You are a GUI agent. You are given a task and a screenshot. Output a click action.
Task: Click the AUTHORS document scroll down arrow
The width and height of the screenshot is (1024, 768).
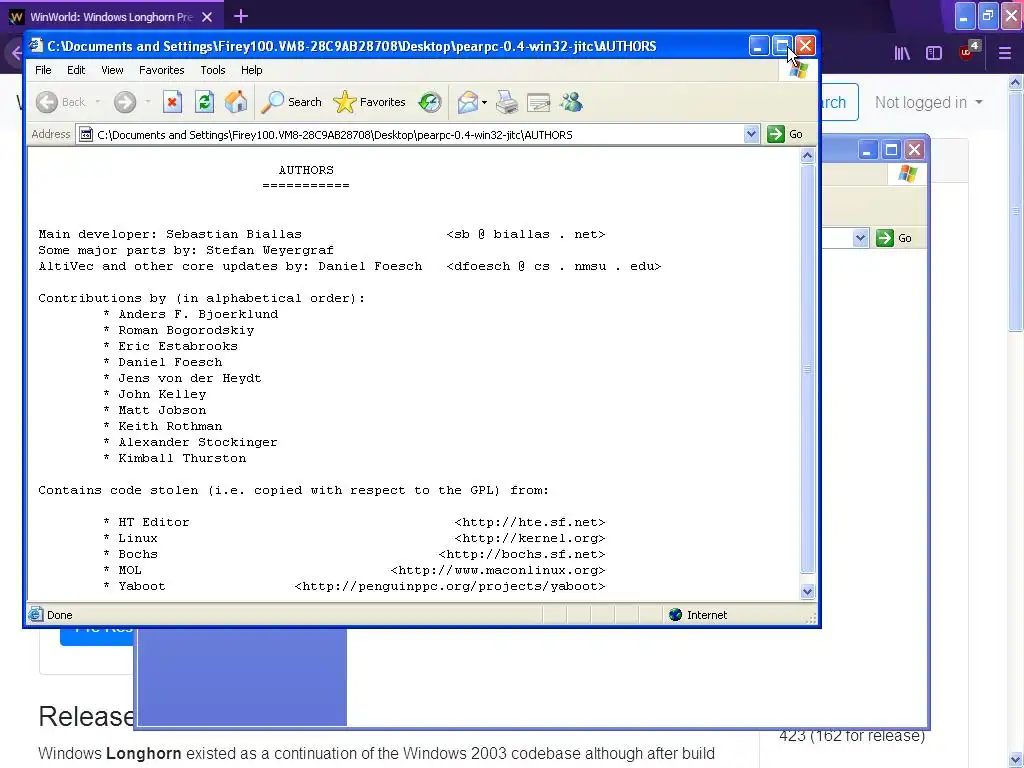tap(807, 592)
